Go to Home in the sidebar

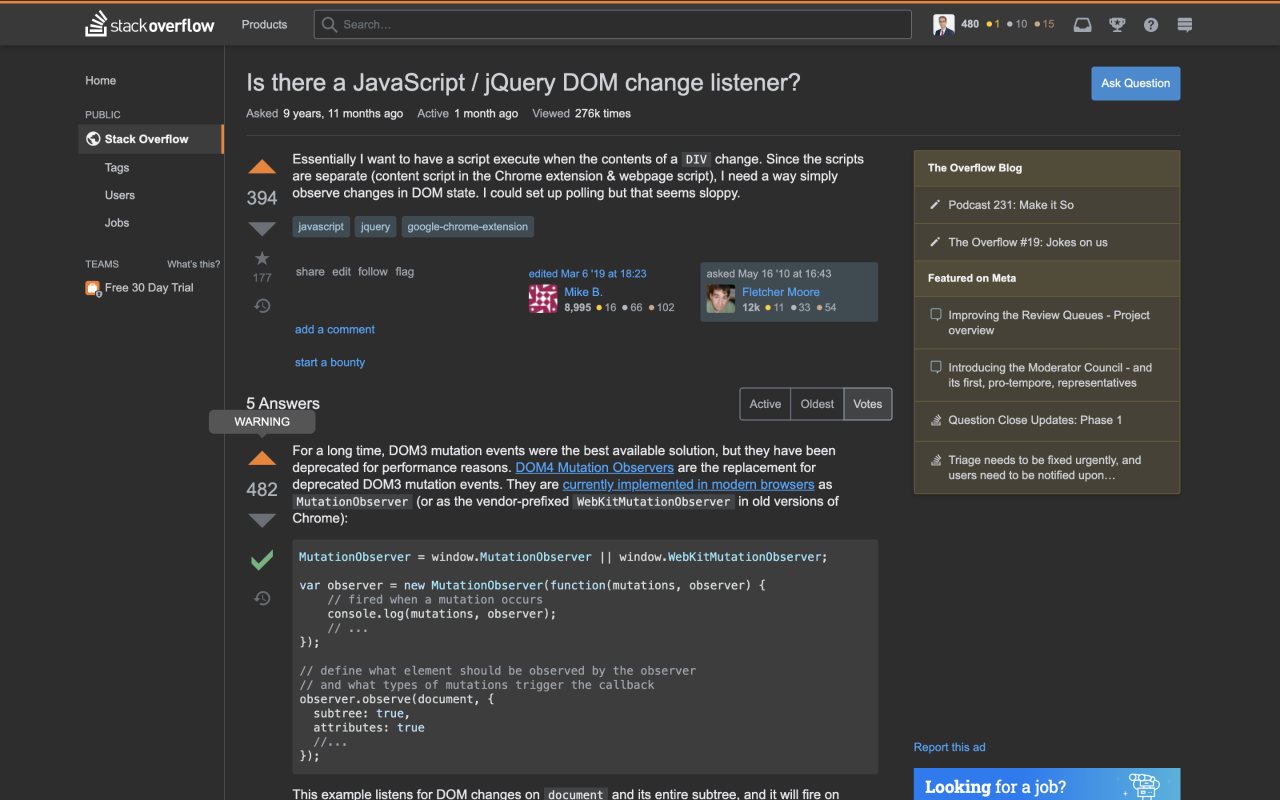point(101,81)
